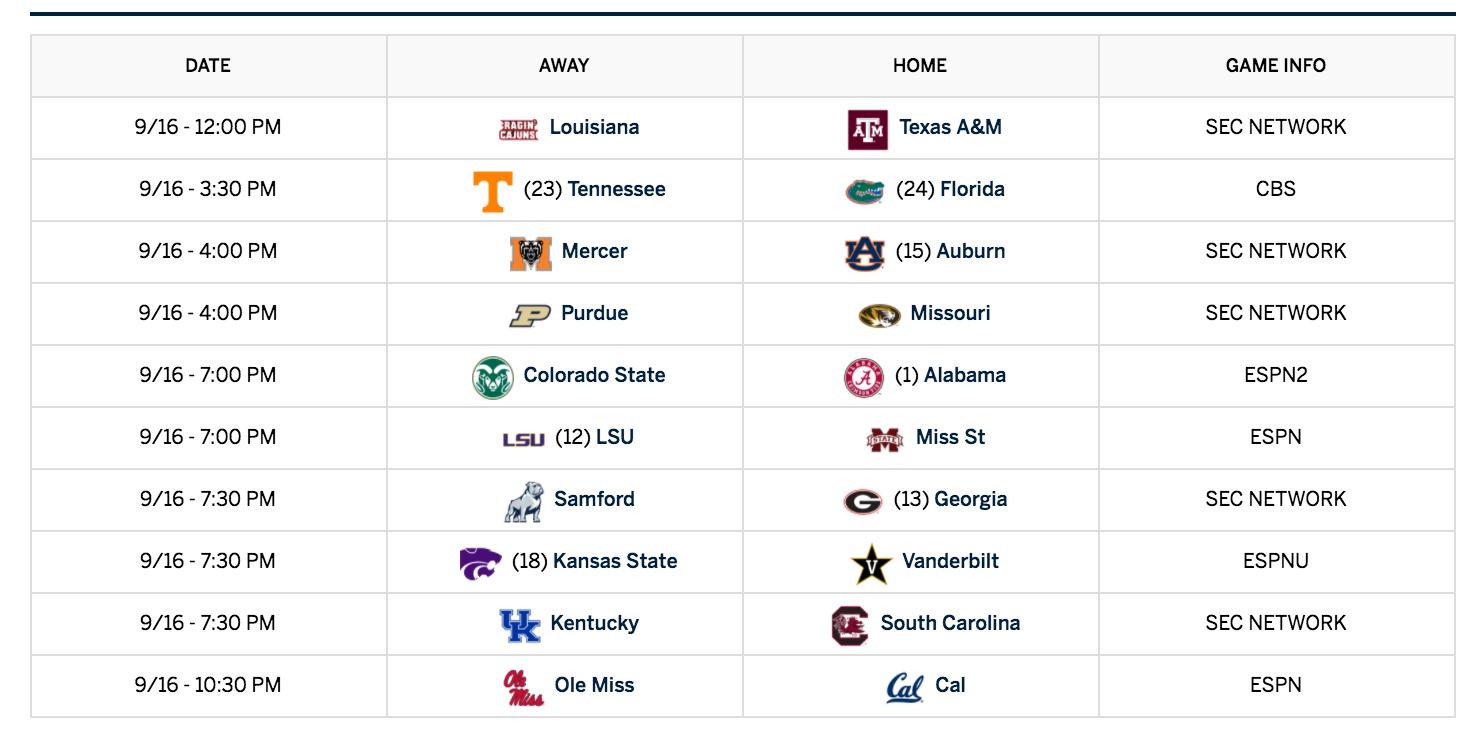This screenshot has height=742, width=1482.
Task: Follow the Samford team link
Action: [595, 499]
